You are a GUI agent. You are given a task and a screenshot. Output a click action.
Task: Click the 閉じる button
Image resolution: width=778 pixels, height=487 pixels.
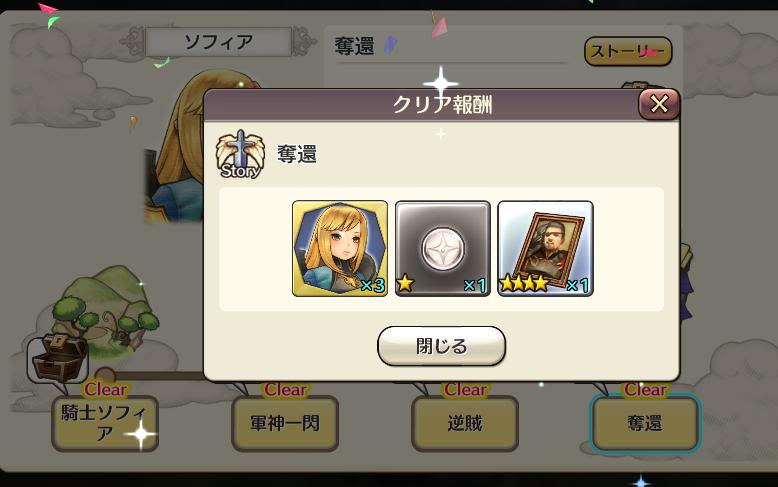442,346
